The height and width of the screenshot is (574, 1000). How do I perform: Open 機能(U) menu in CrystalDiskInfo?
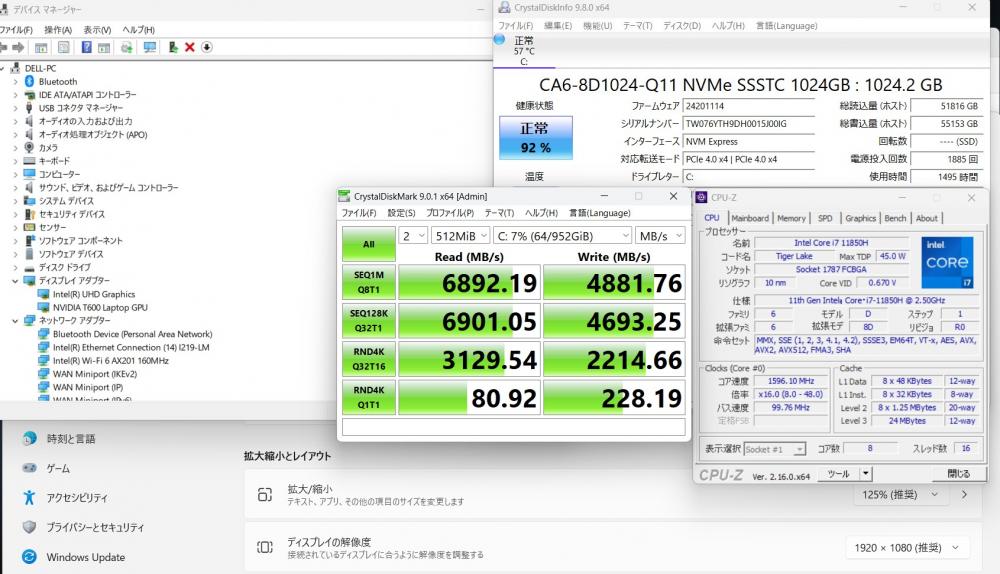coord(598,26)
